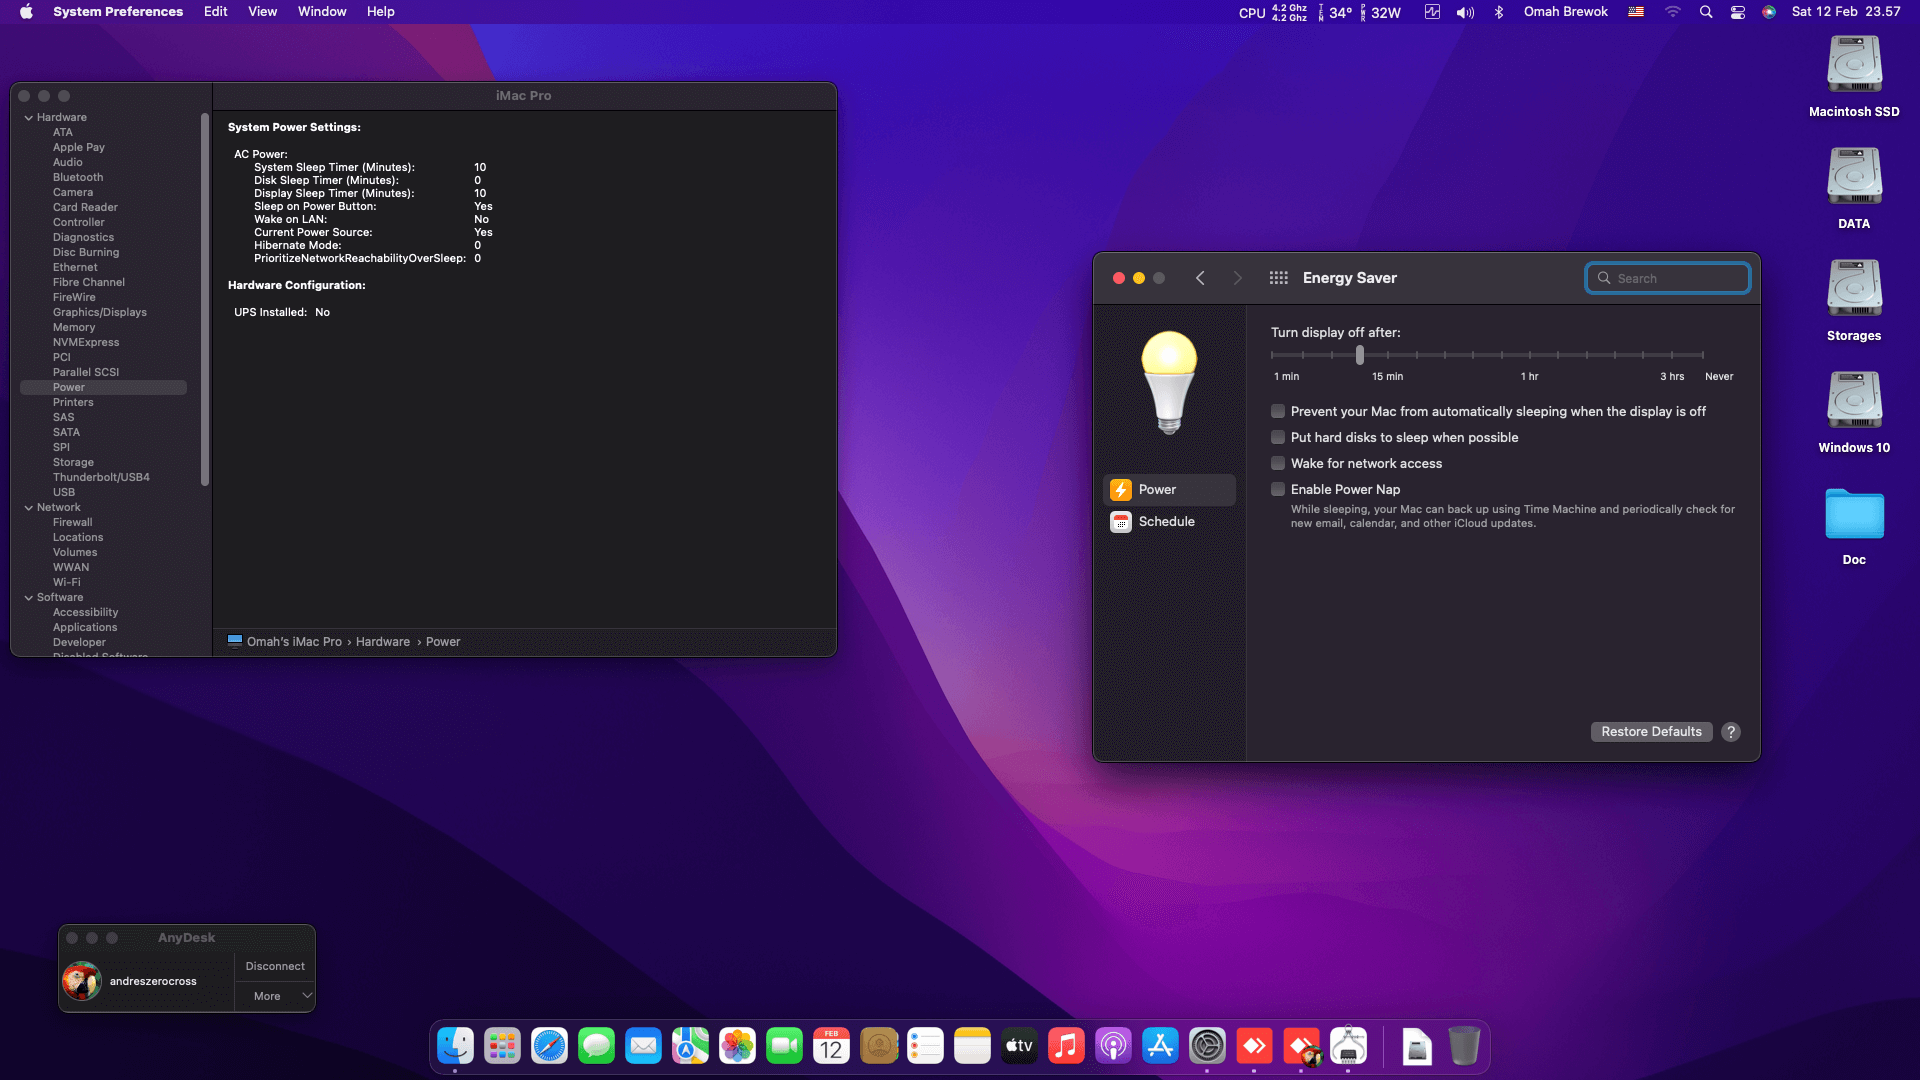Check Enable Power Nap

coord(1278,489)
